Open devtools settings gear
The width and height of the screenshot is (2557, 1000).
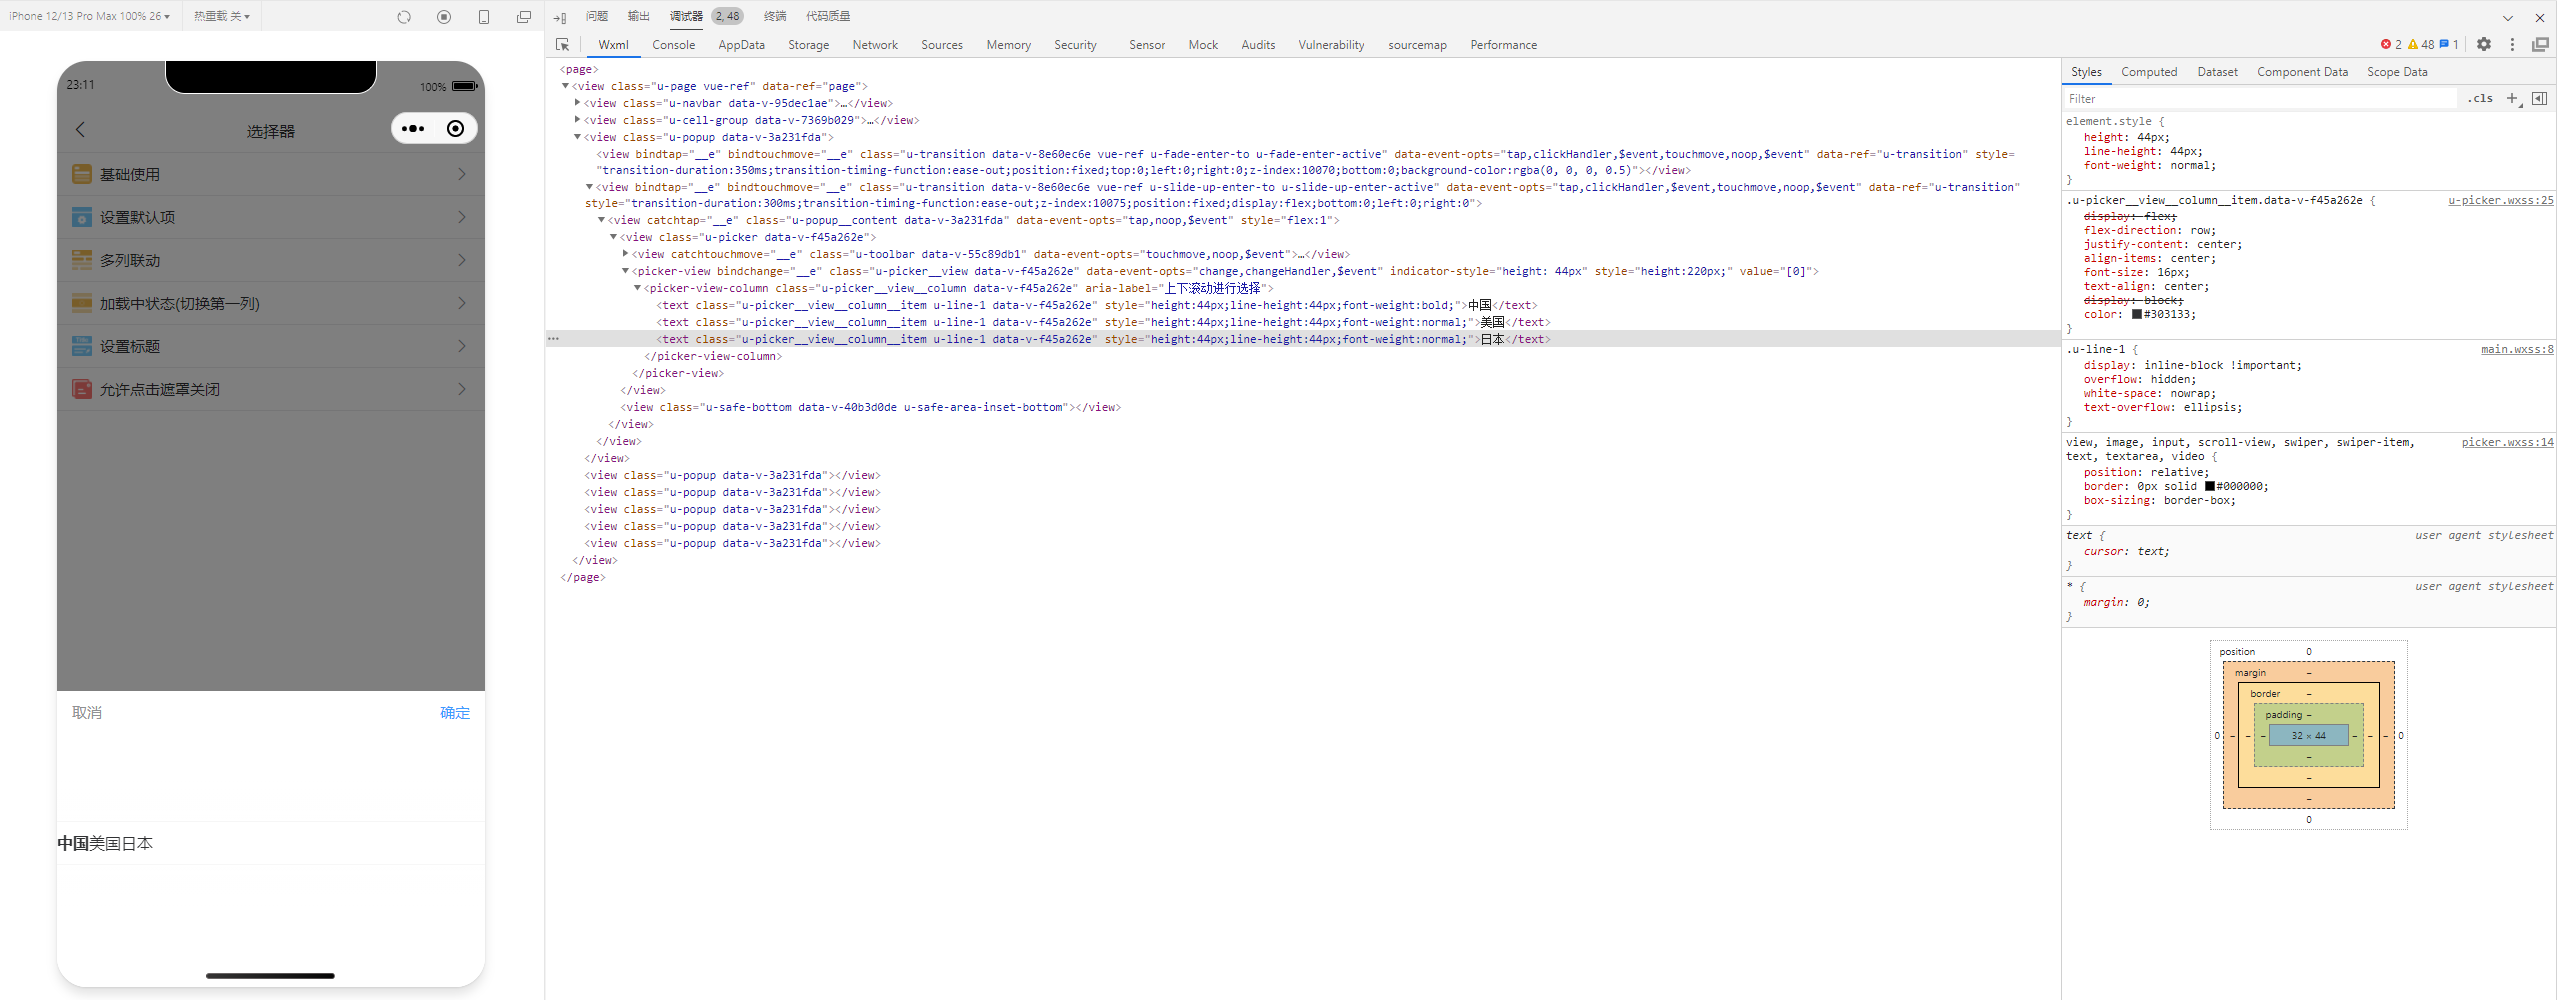2484,45
